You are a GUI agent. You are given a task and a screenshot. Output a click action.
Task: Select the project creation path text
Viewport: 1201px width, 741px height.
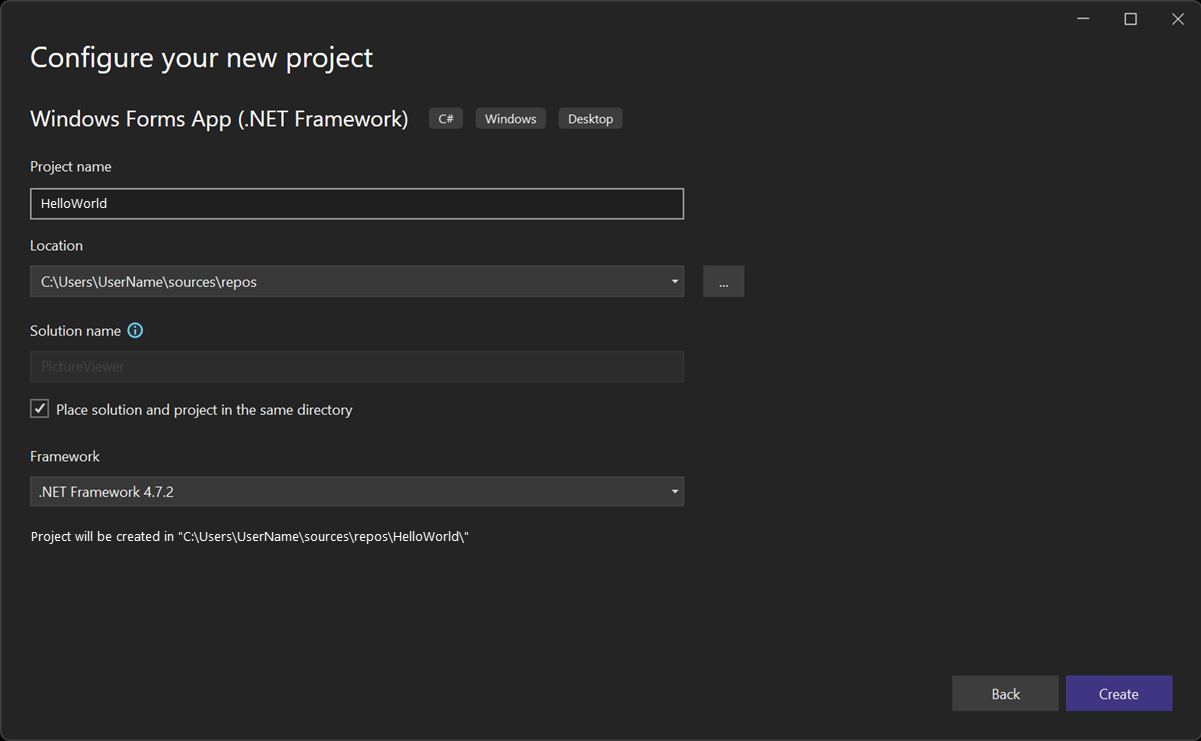coord(250,536)
